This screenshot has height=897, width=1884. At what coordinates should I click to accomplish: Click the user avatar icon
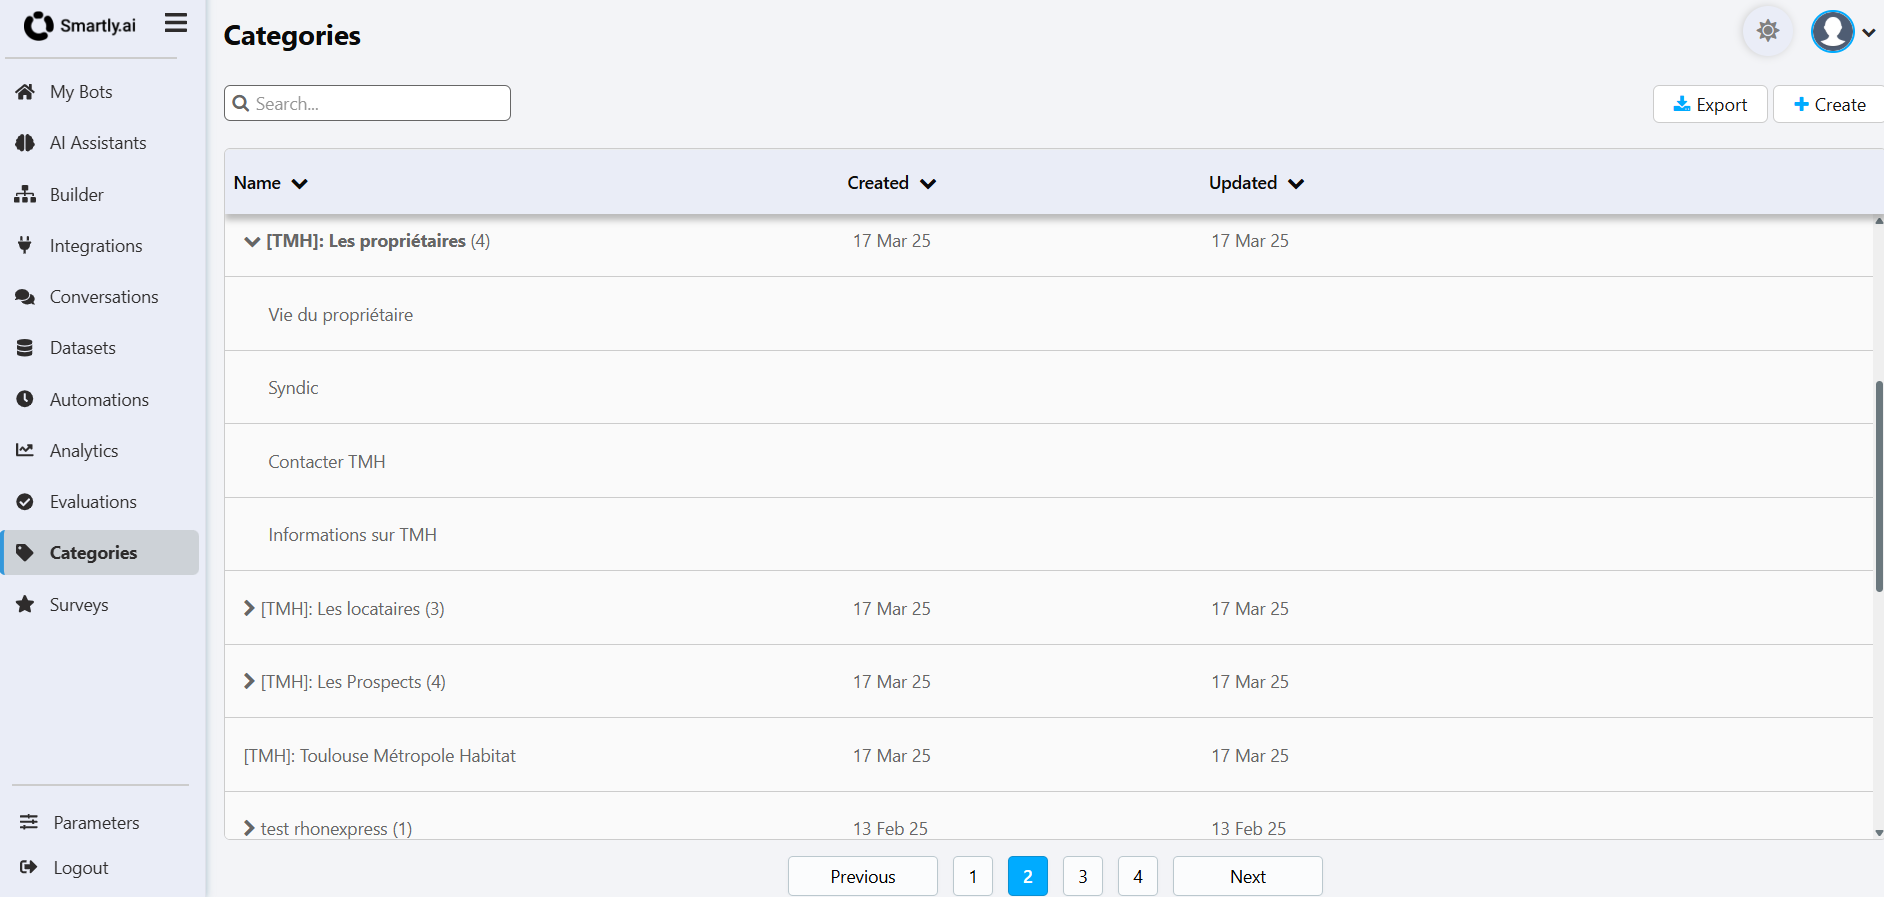(1832, 32)
